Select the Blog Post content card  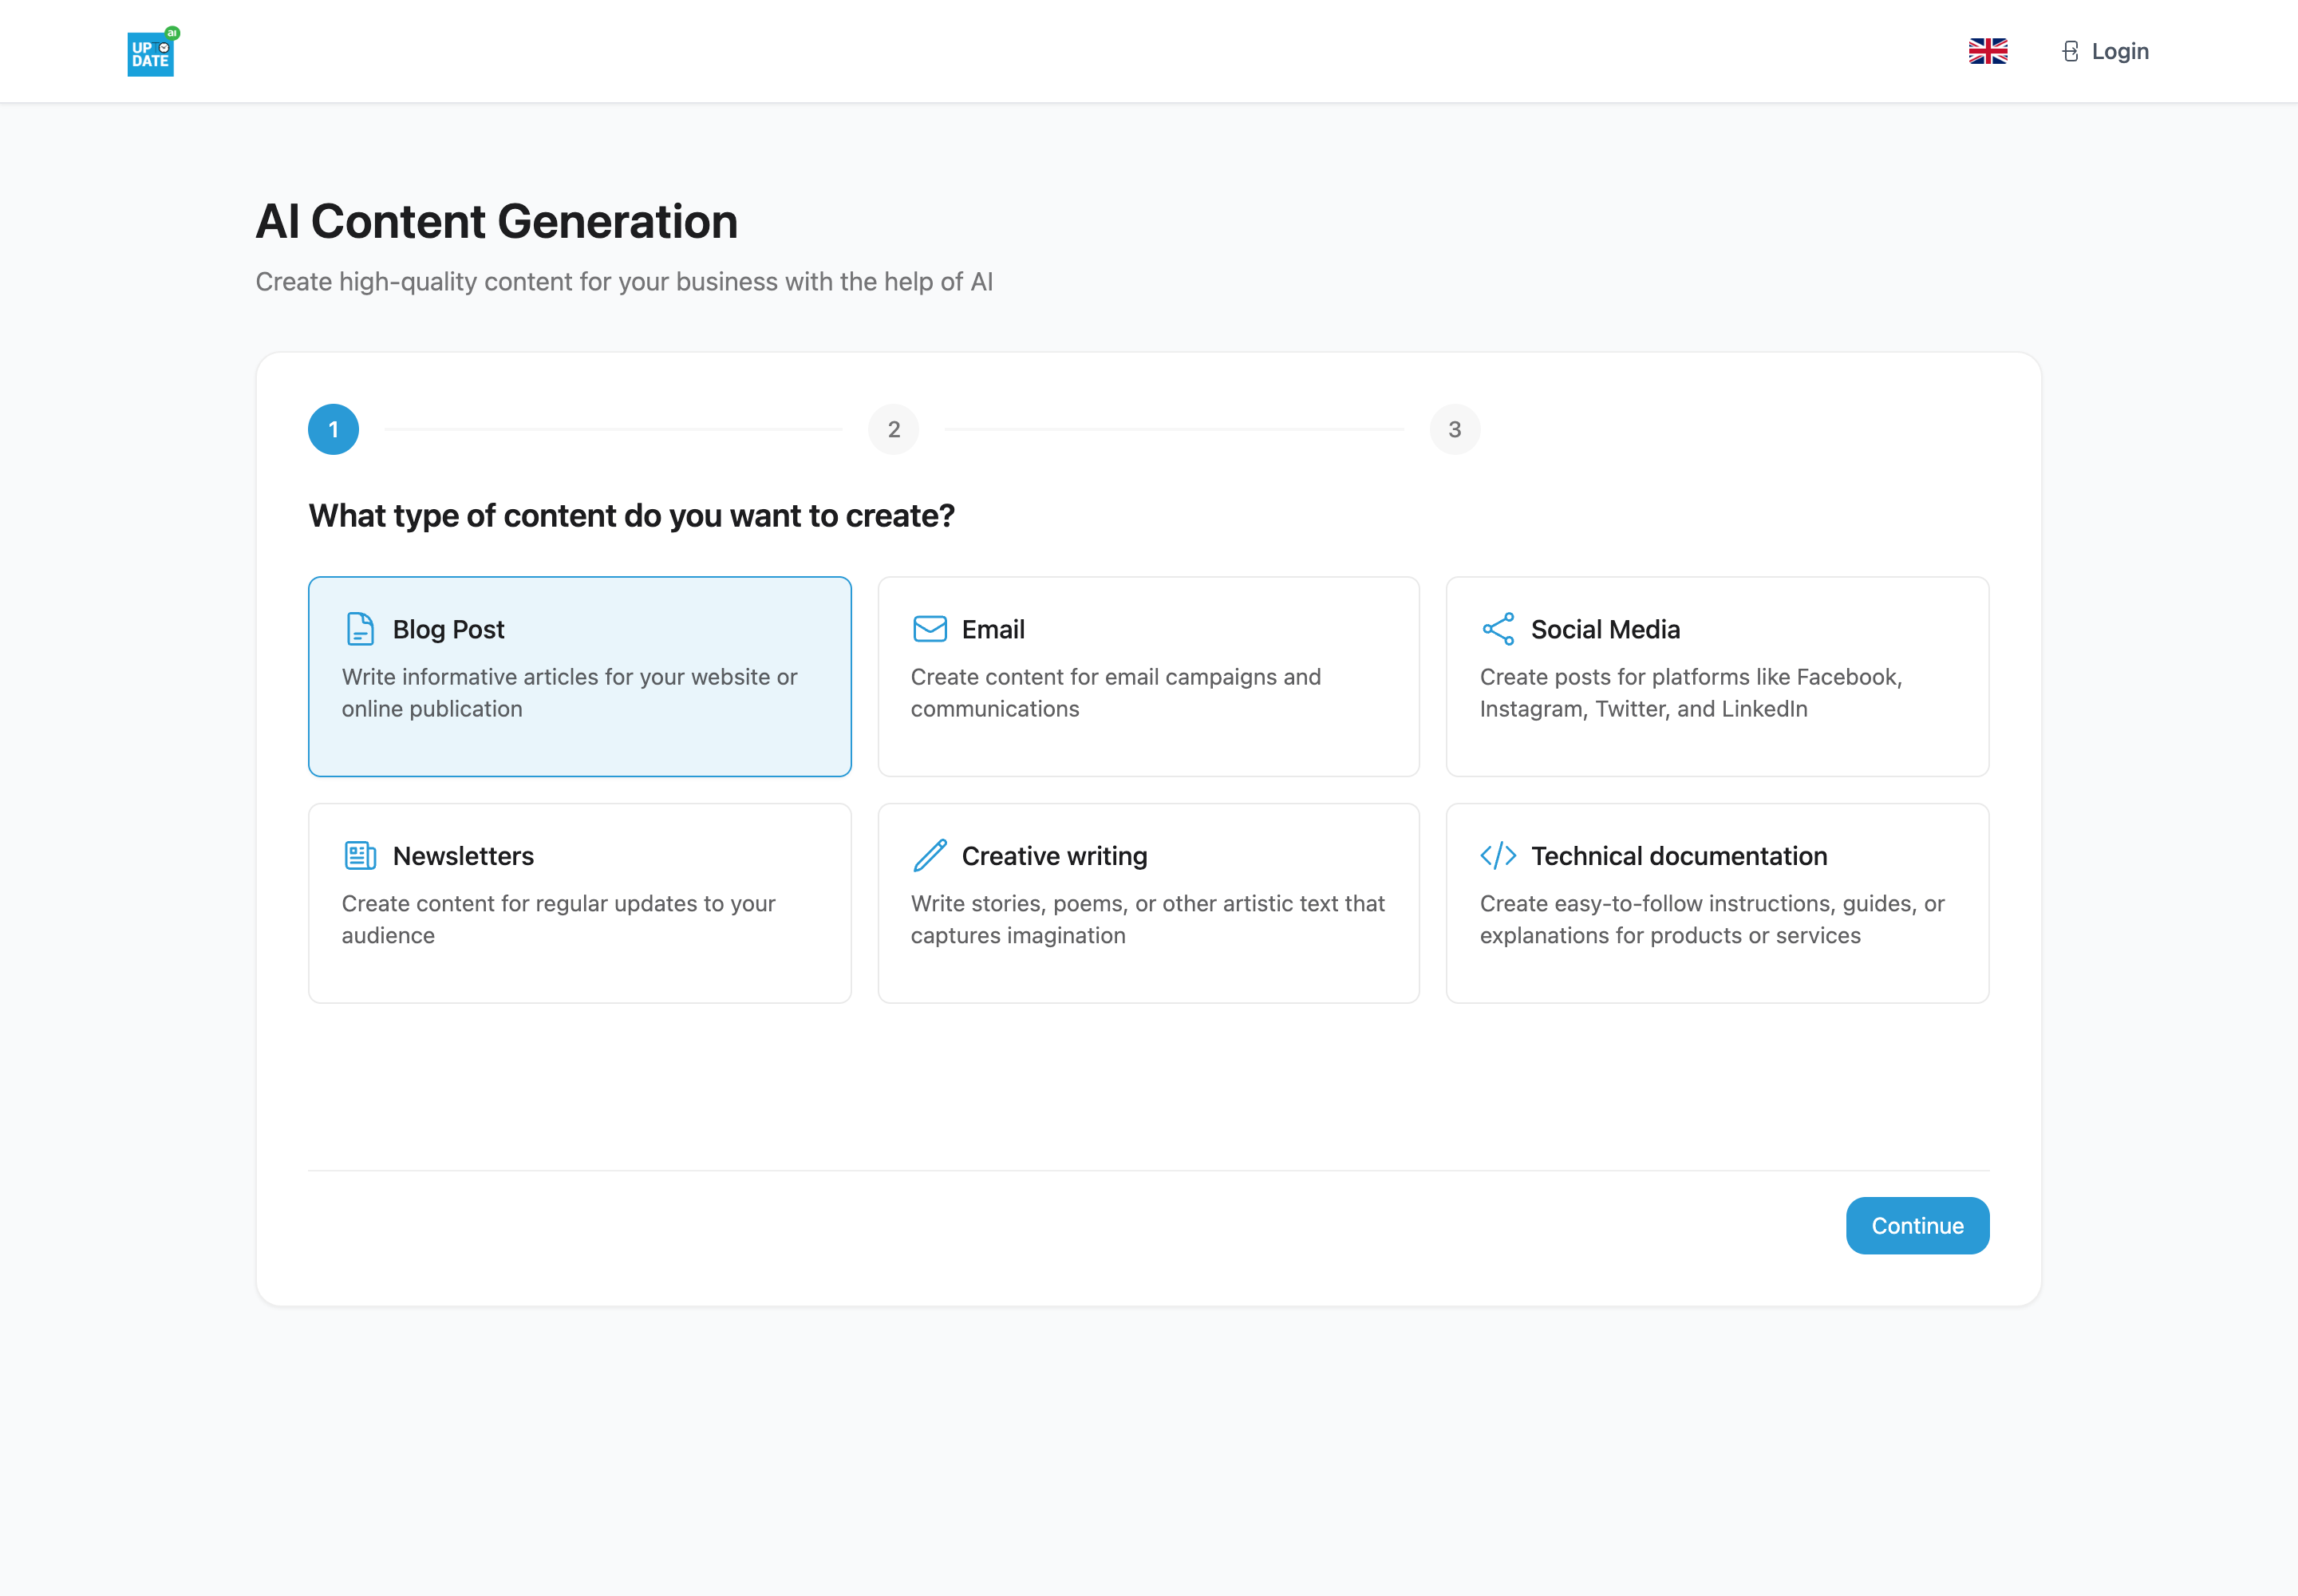[580, 676]
